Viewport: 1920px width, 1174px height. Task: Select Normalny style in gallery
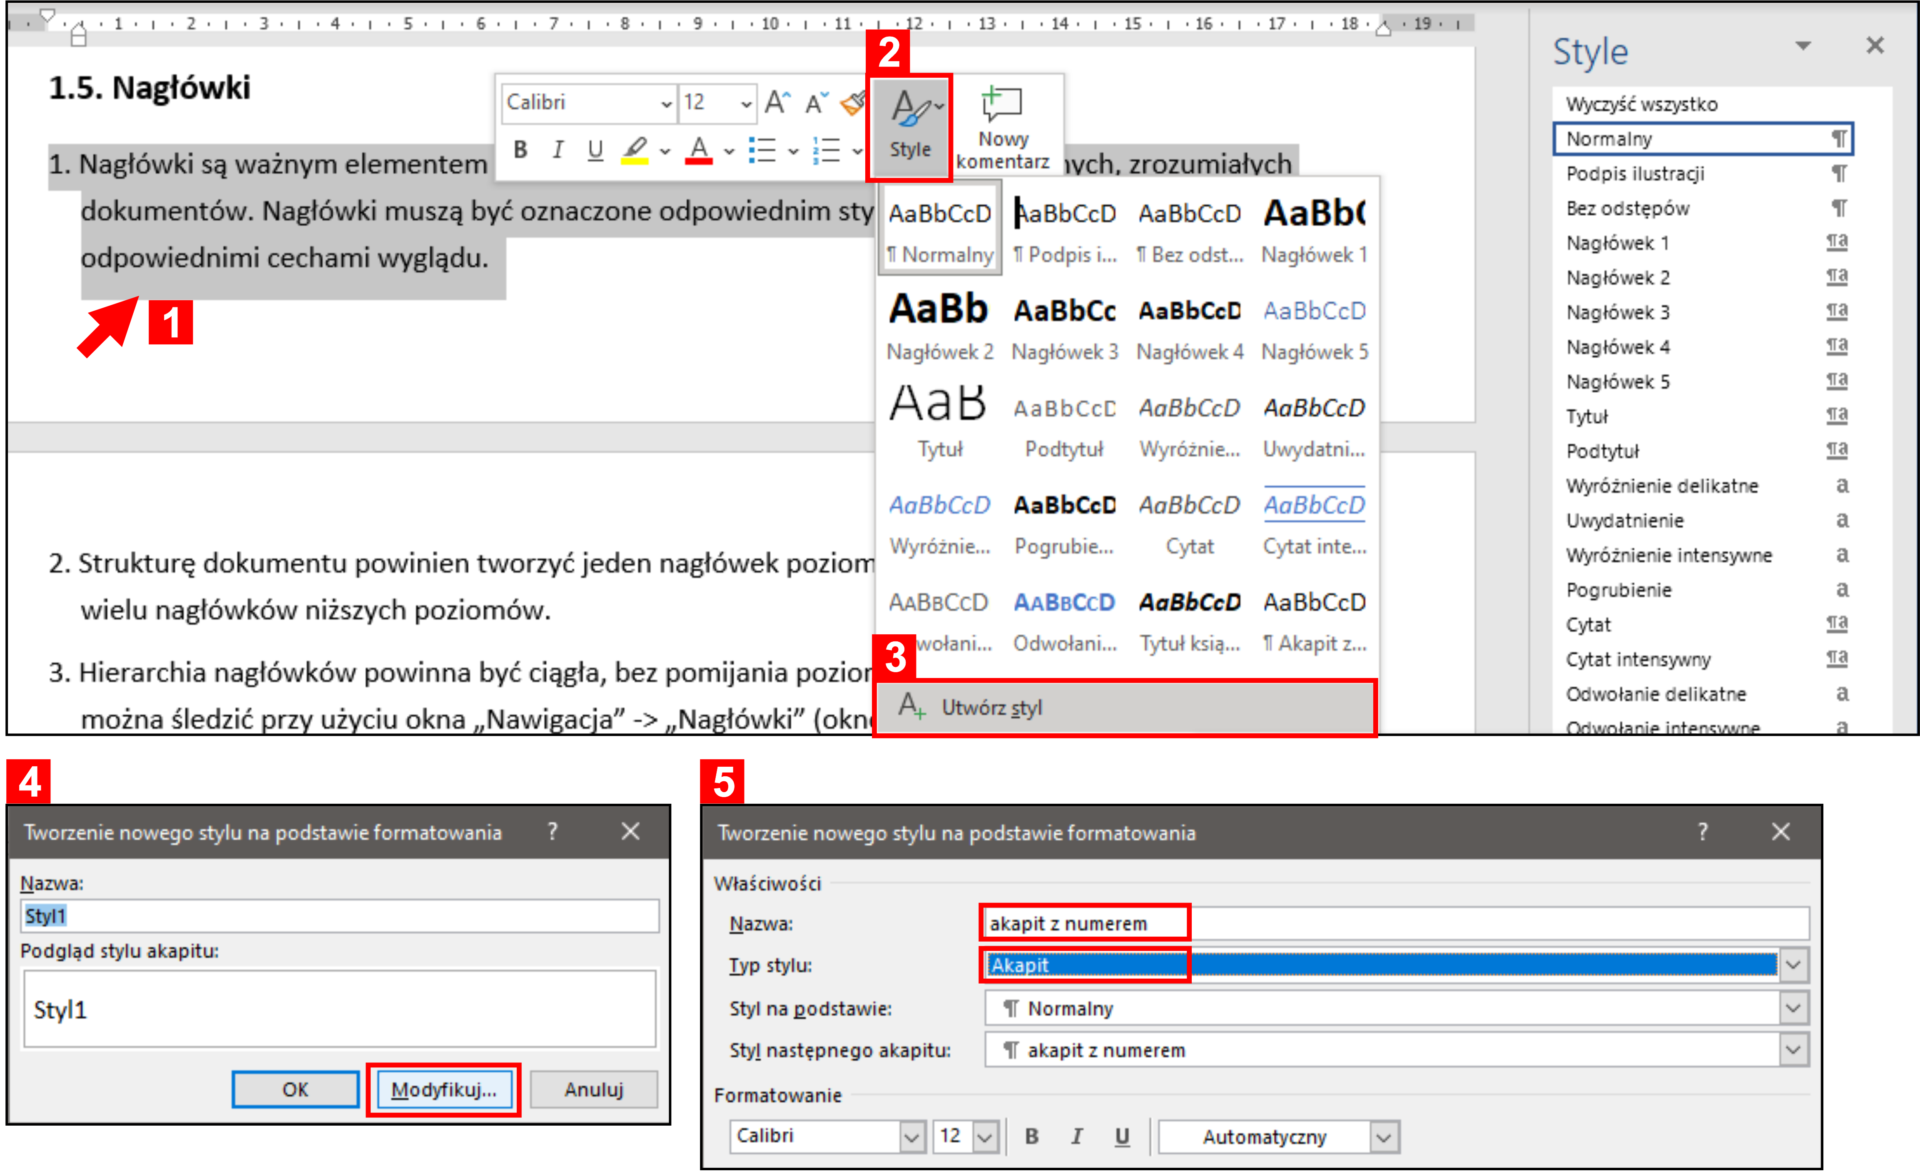[940, 230]
